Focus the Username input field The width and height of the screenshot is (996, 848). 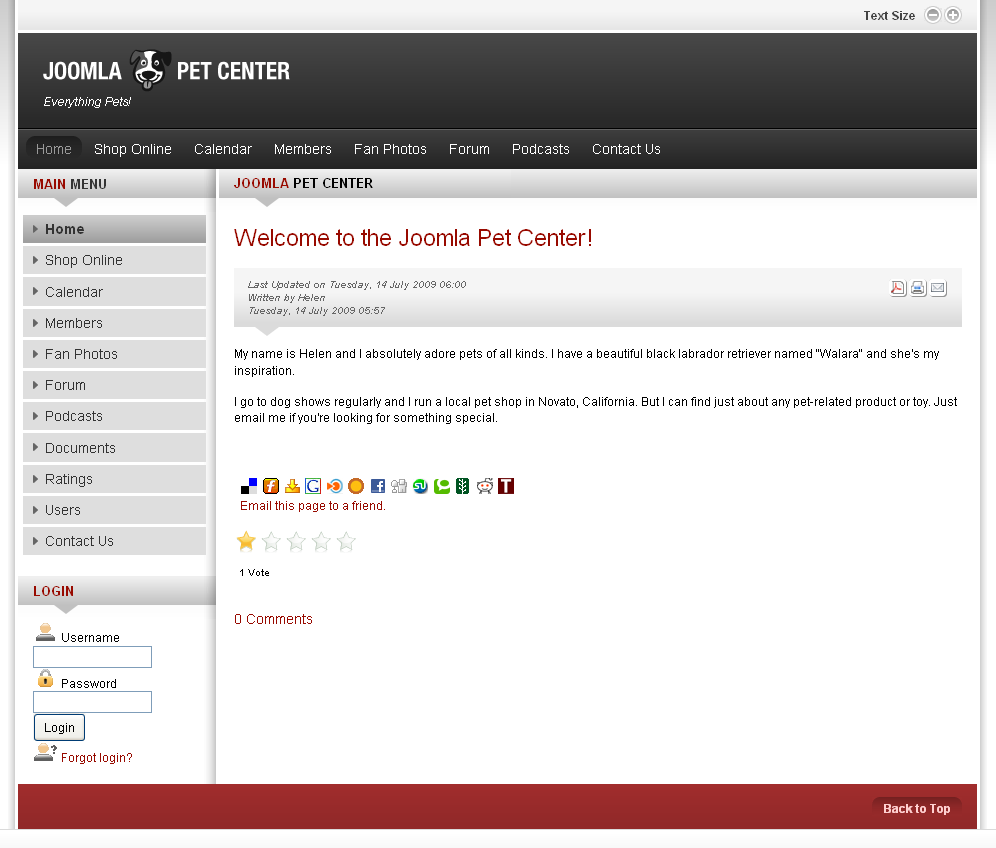tap(92, 657)
